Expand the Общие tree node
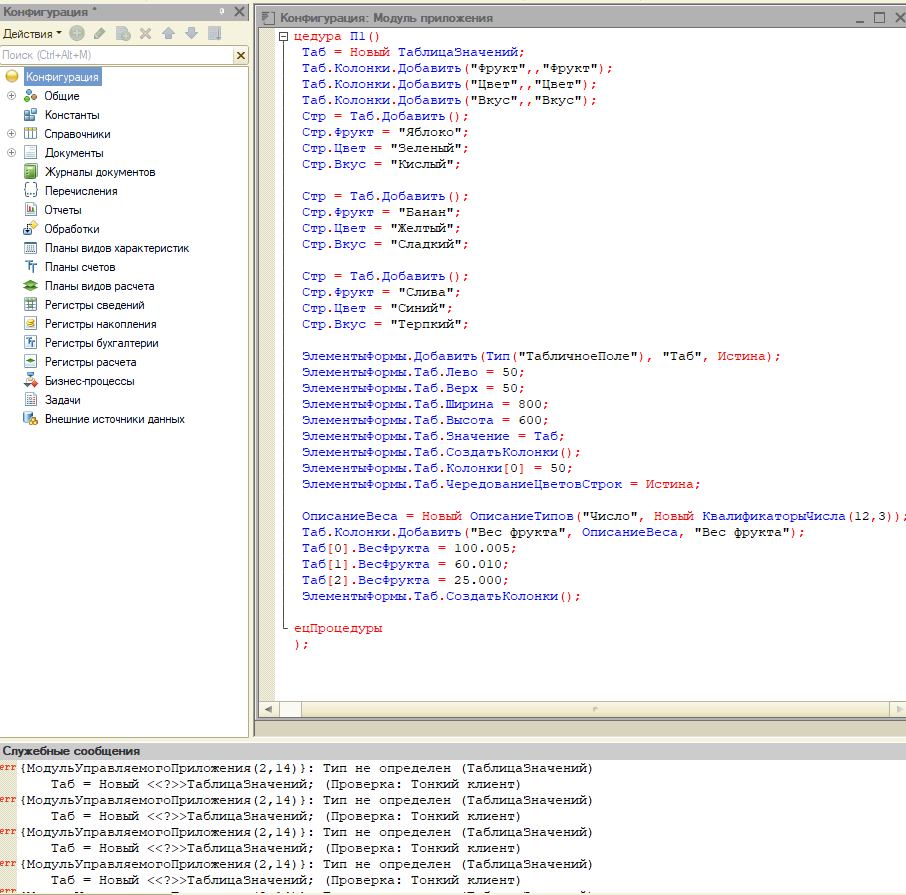Image resolution: width=906 pixels, height=895 pixels. click(x=11, y=96)
